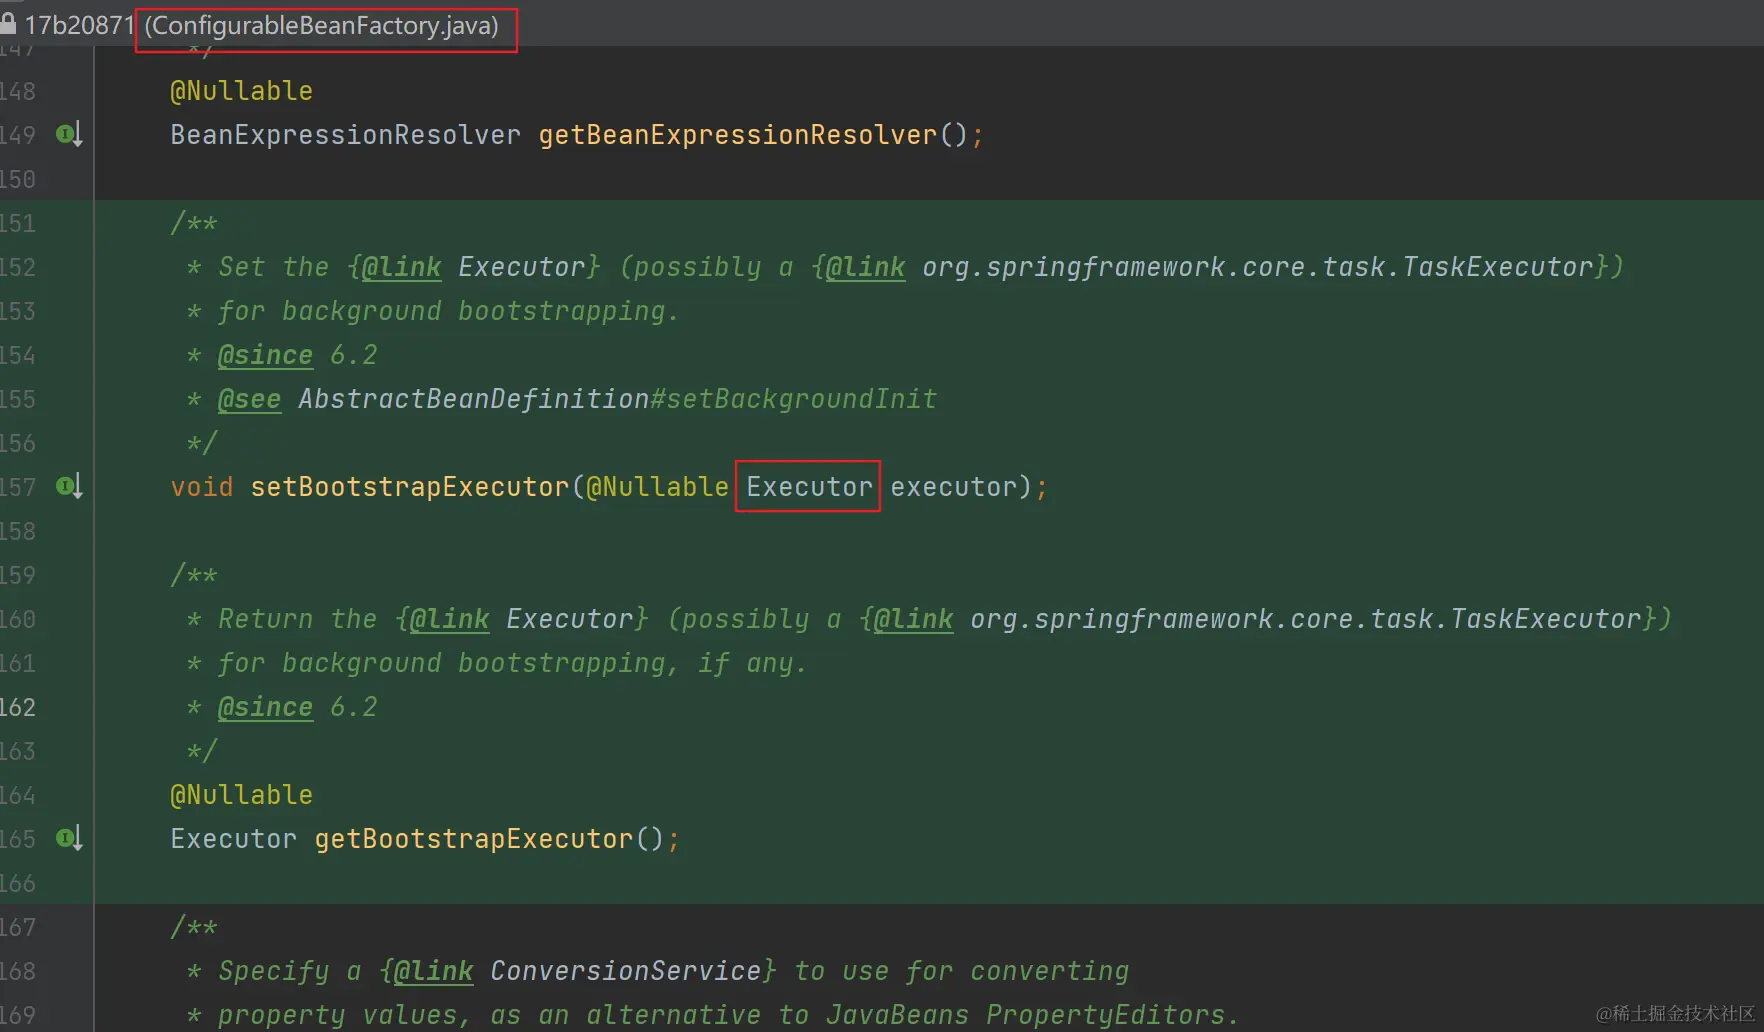Click the getBeanExpressionResolver method name
Screen dimensions: 1764x1032
click(x=738, y=135)
